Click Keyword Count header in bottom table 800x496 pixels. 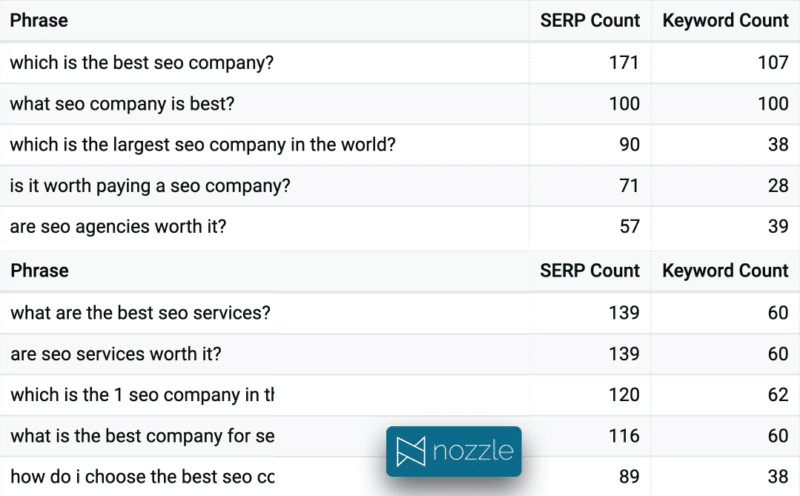(725, 270)
